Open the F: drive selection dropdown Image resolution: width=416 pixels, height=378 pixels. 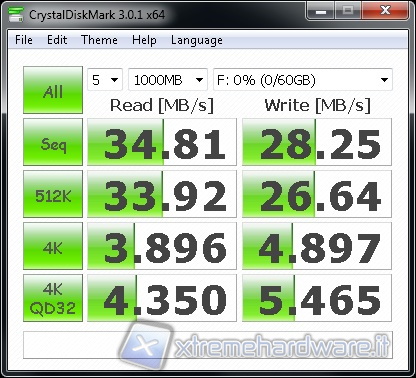303,80
